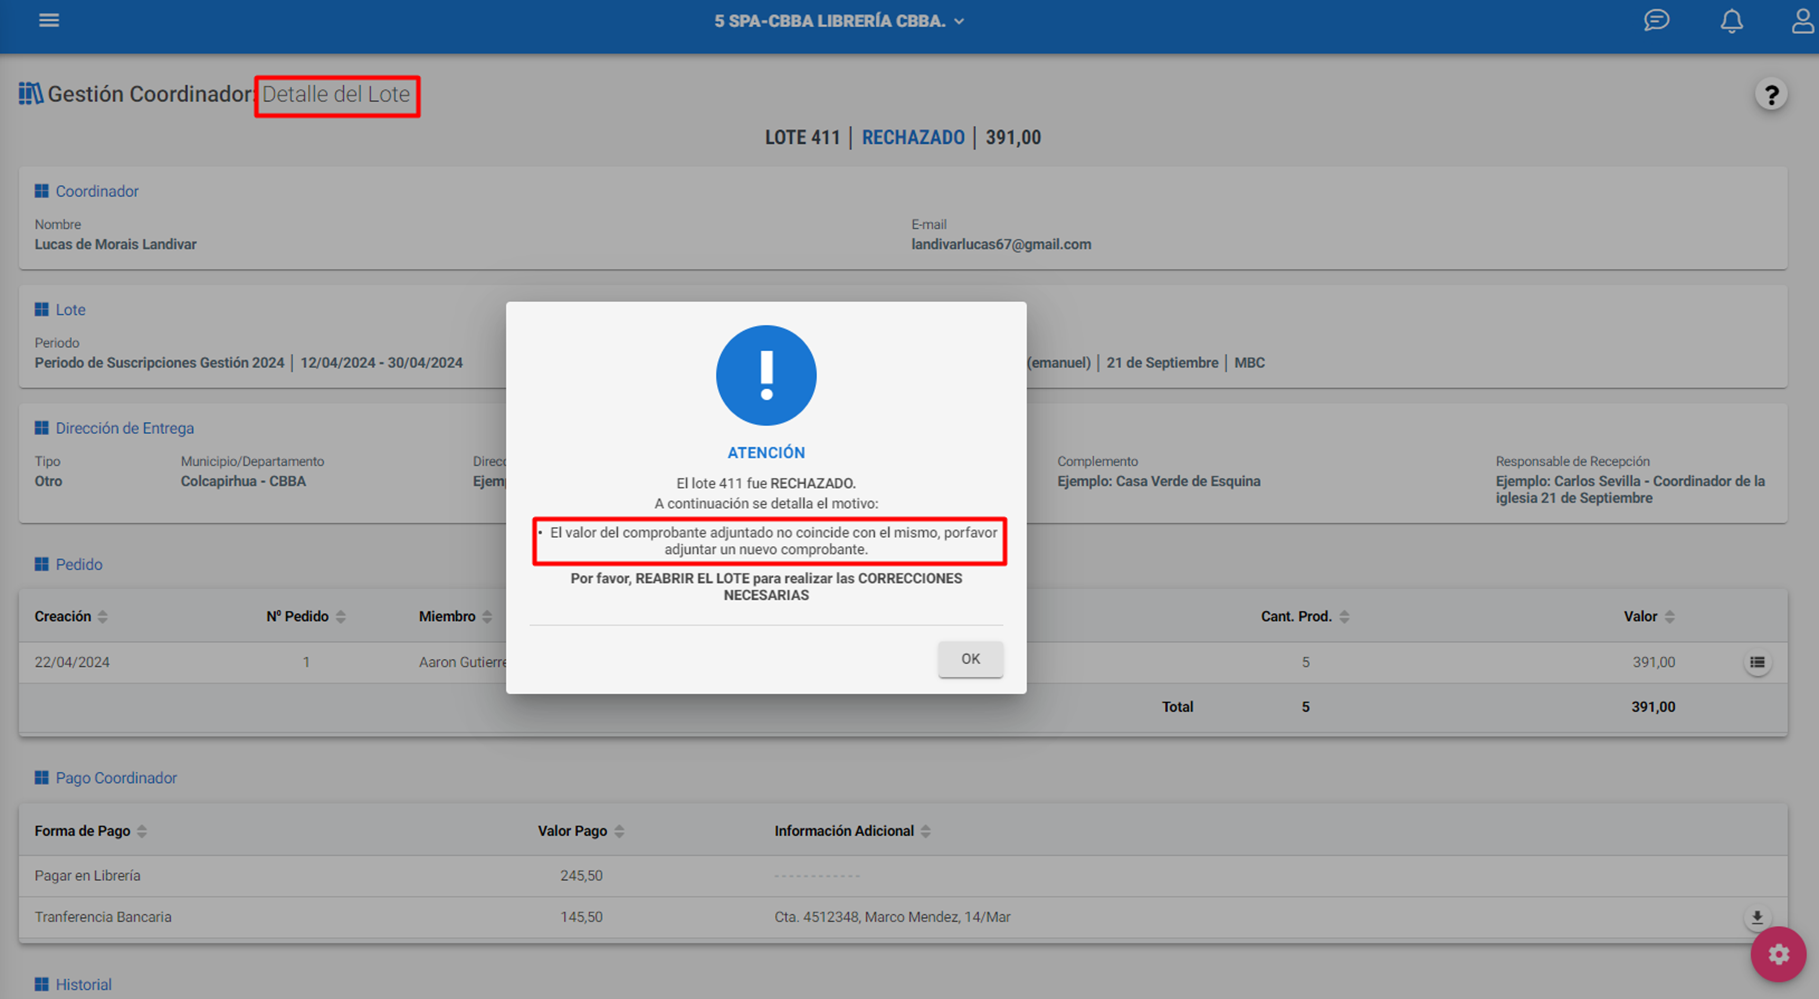Click Cta. 4512348, Marco Mendez, 14/Mar text

point(892,917)
